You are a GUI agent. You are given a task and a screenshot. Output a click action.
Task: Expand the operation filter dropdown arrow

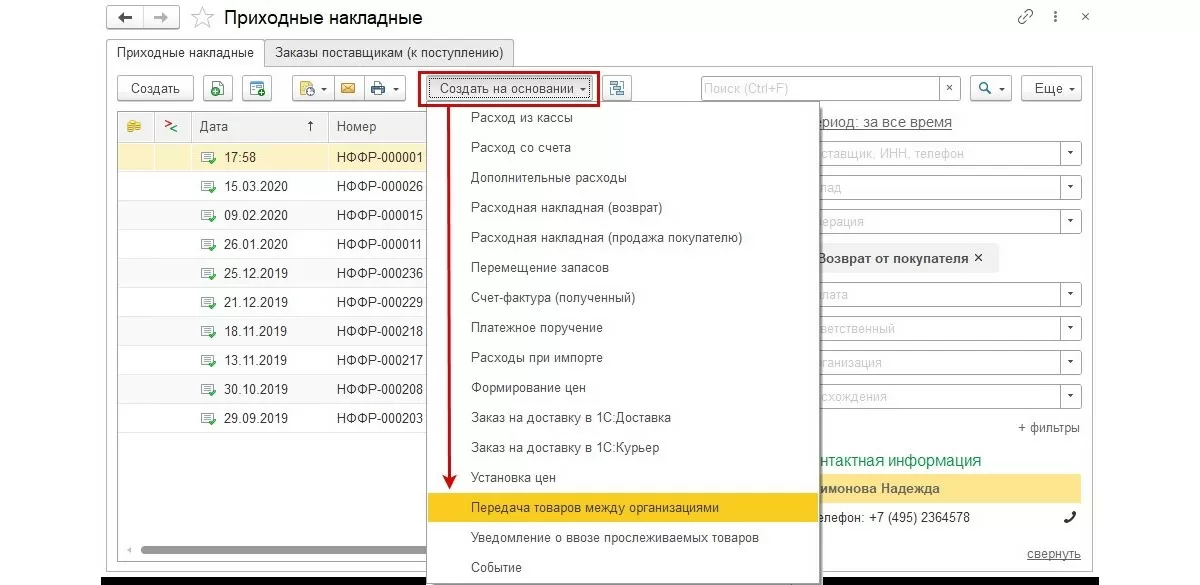[1071, 221]
